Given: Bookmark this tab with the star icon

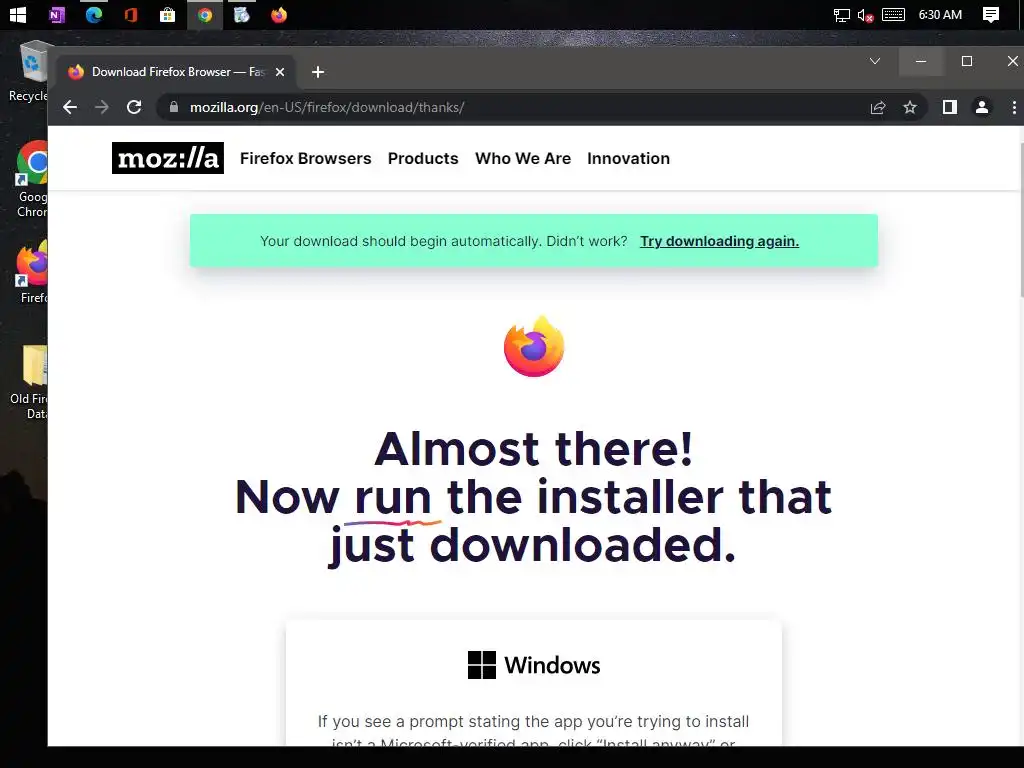Looking at the screenshot, I should click(x=910, y=107).
